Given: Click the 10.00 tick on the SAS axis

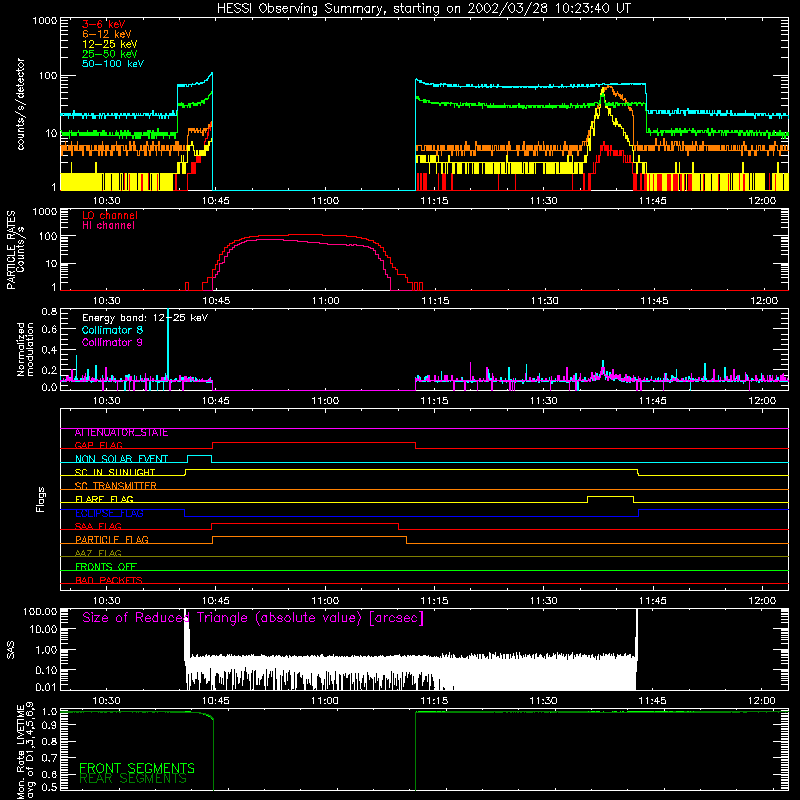Looking at the screenshot, I should pyautogui.click(x=42, y=630).
